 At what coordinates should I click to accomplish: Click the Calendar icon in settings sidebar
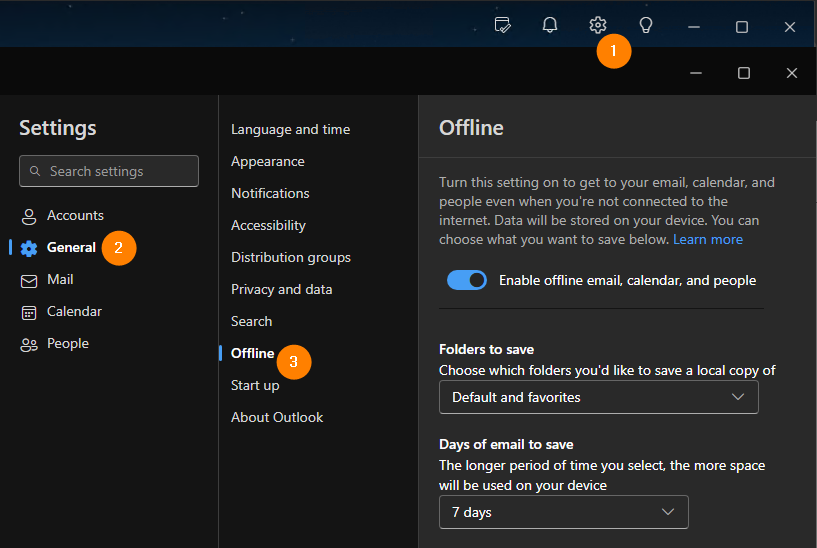(x=29, y=313)
